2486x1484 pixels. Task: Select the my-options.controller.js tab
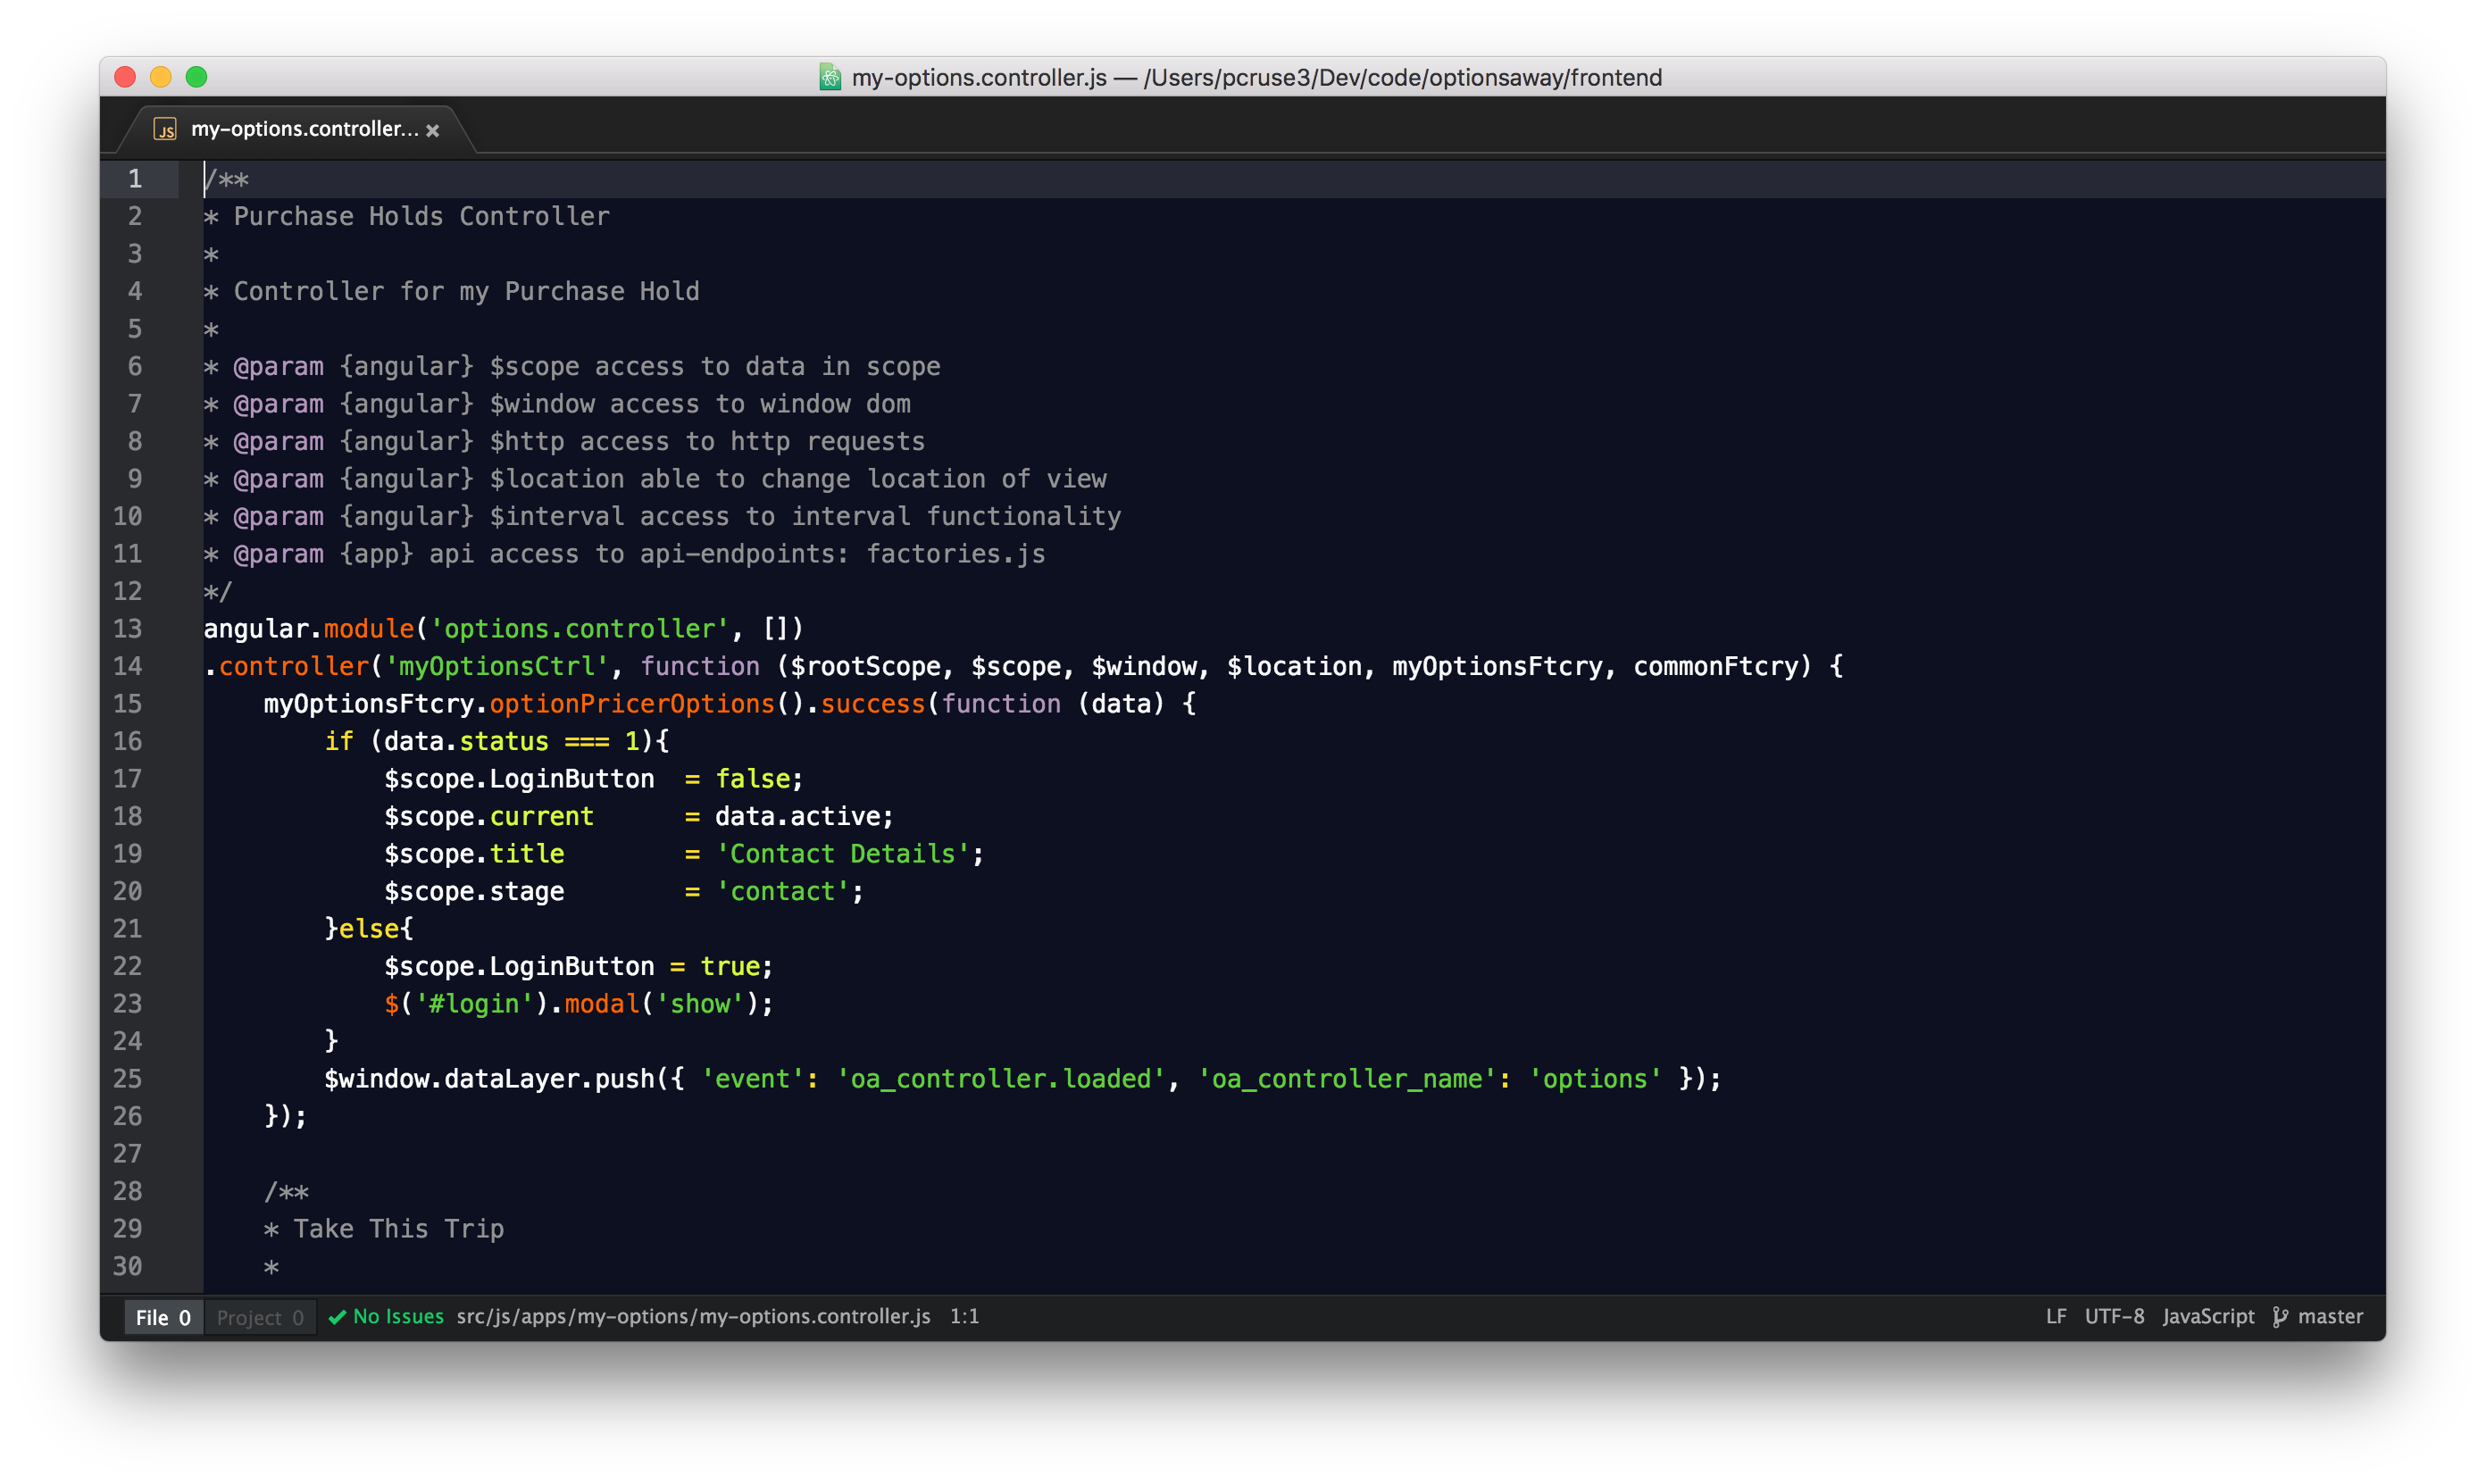[304, 129]
